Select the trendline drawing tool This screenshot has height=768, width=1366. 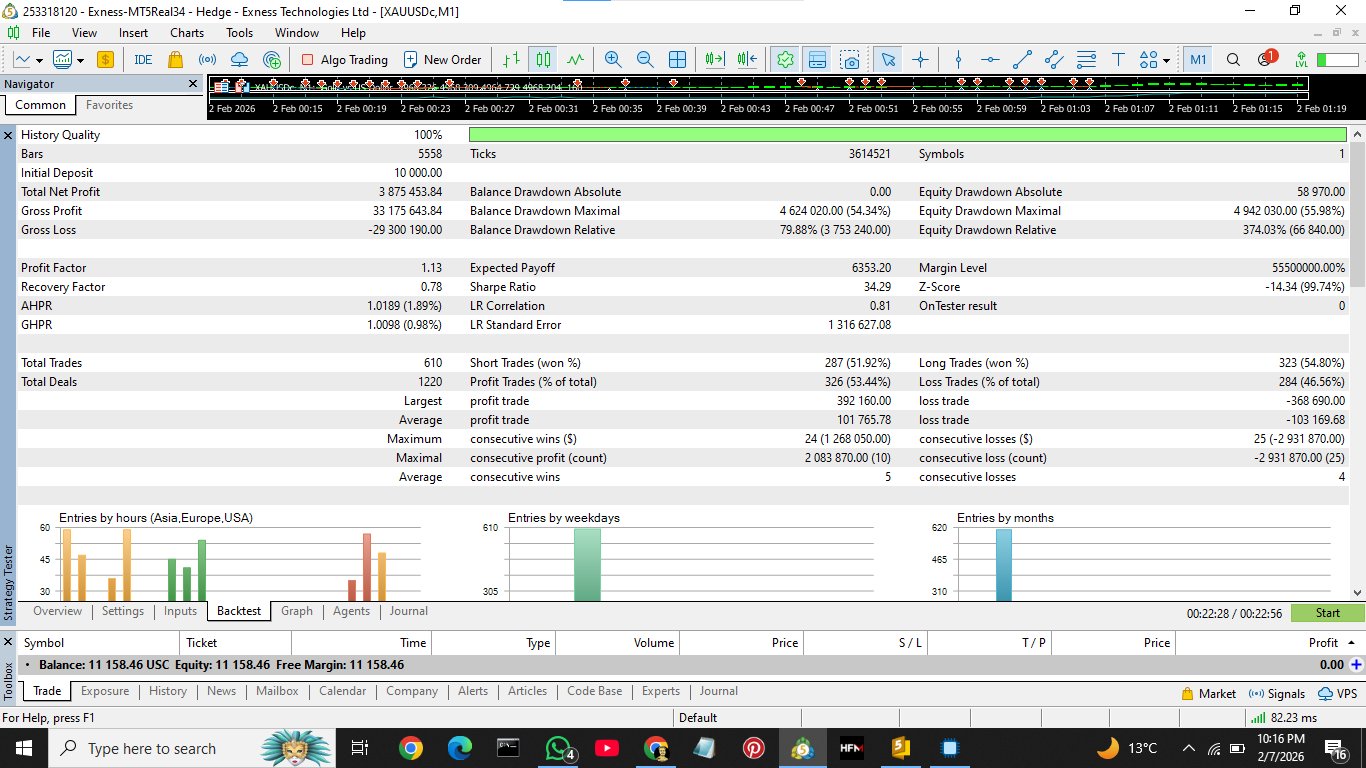click(x=1022, y=60)
